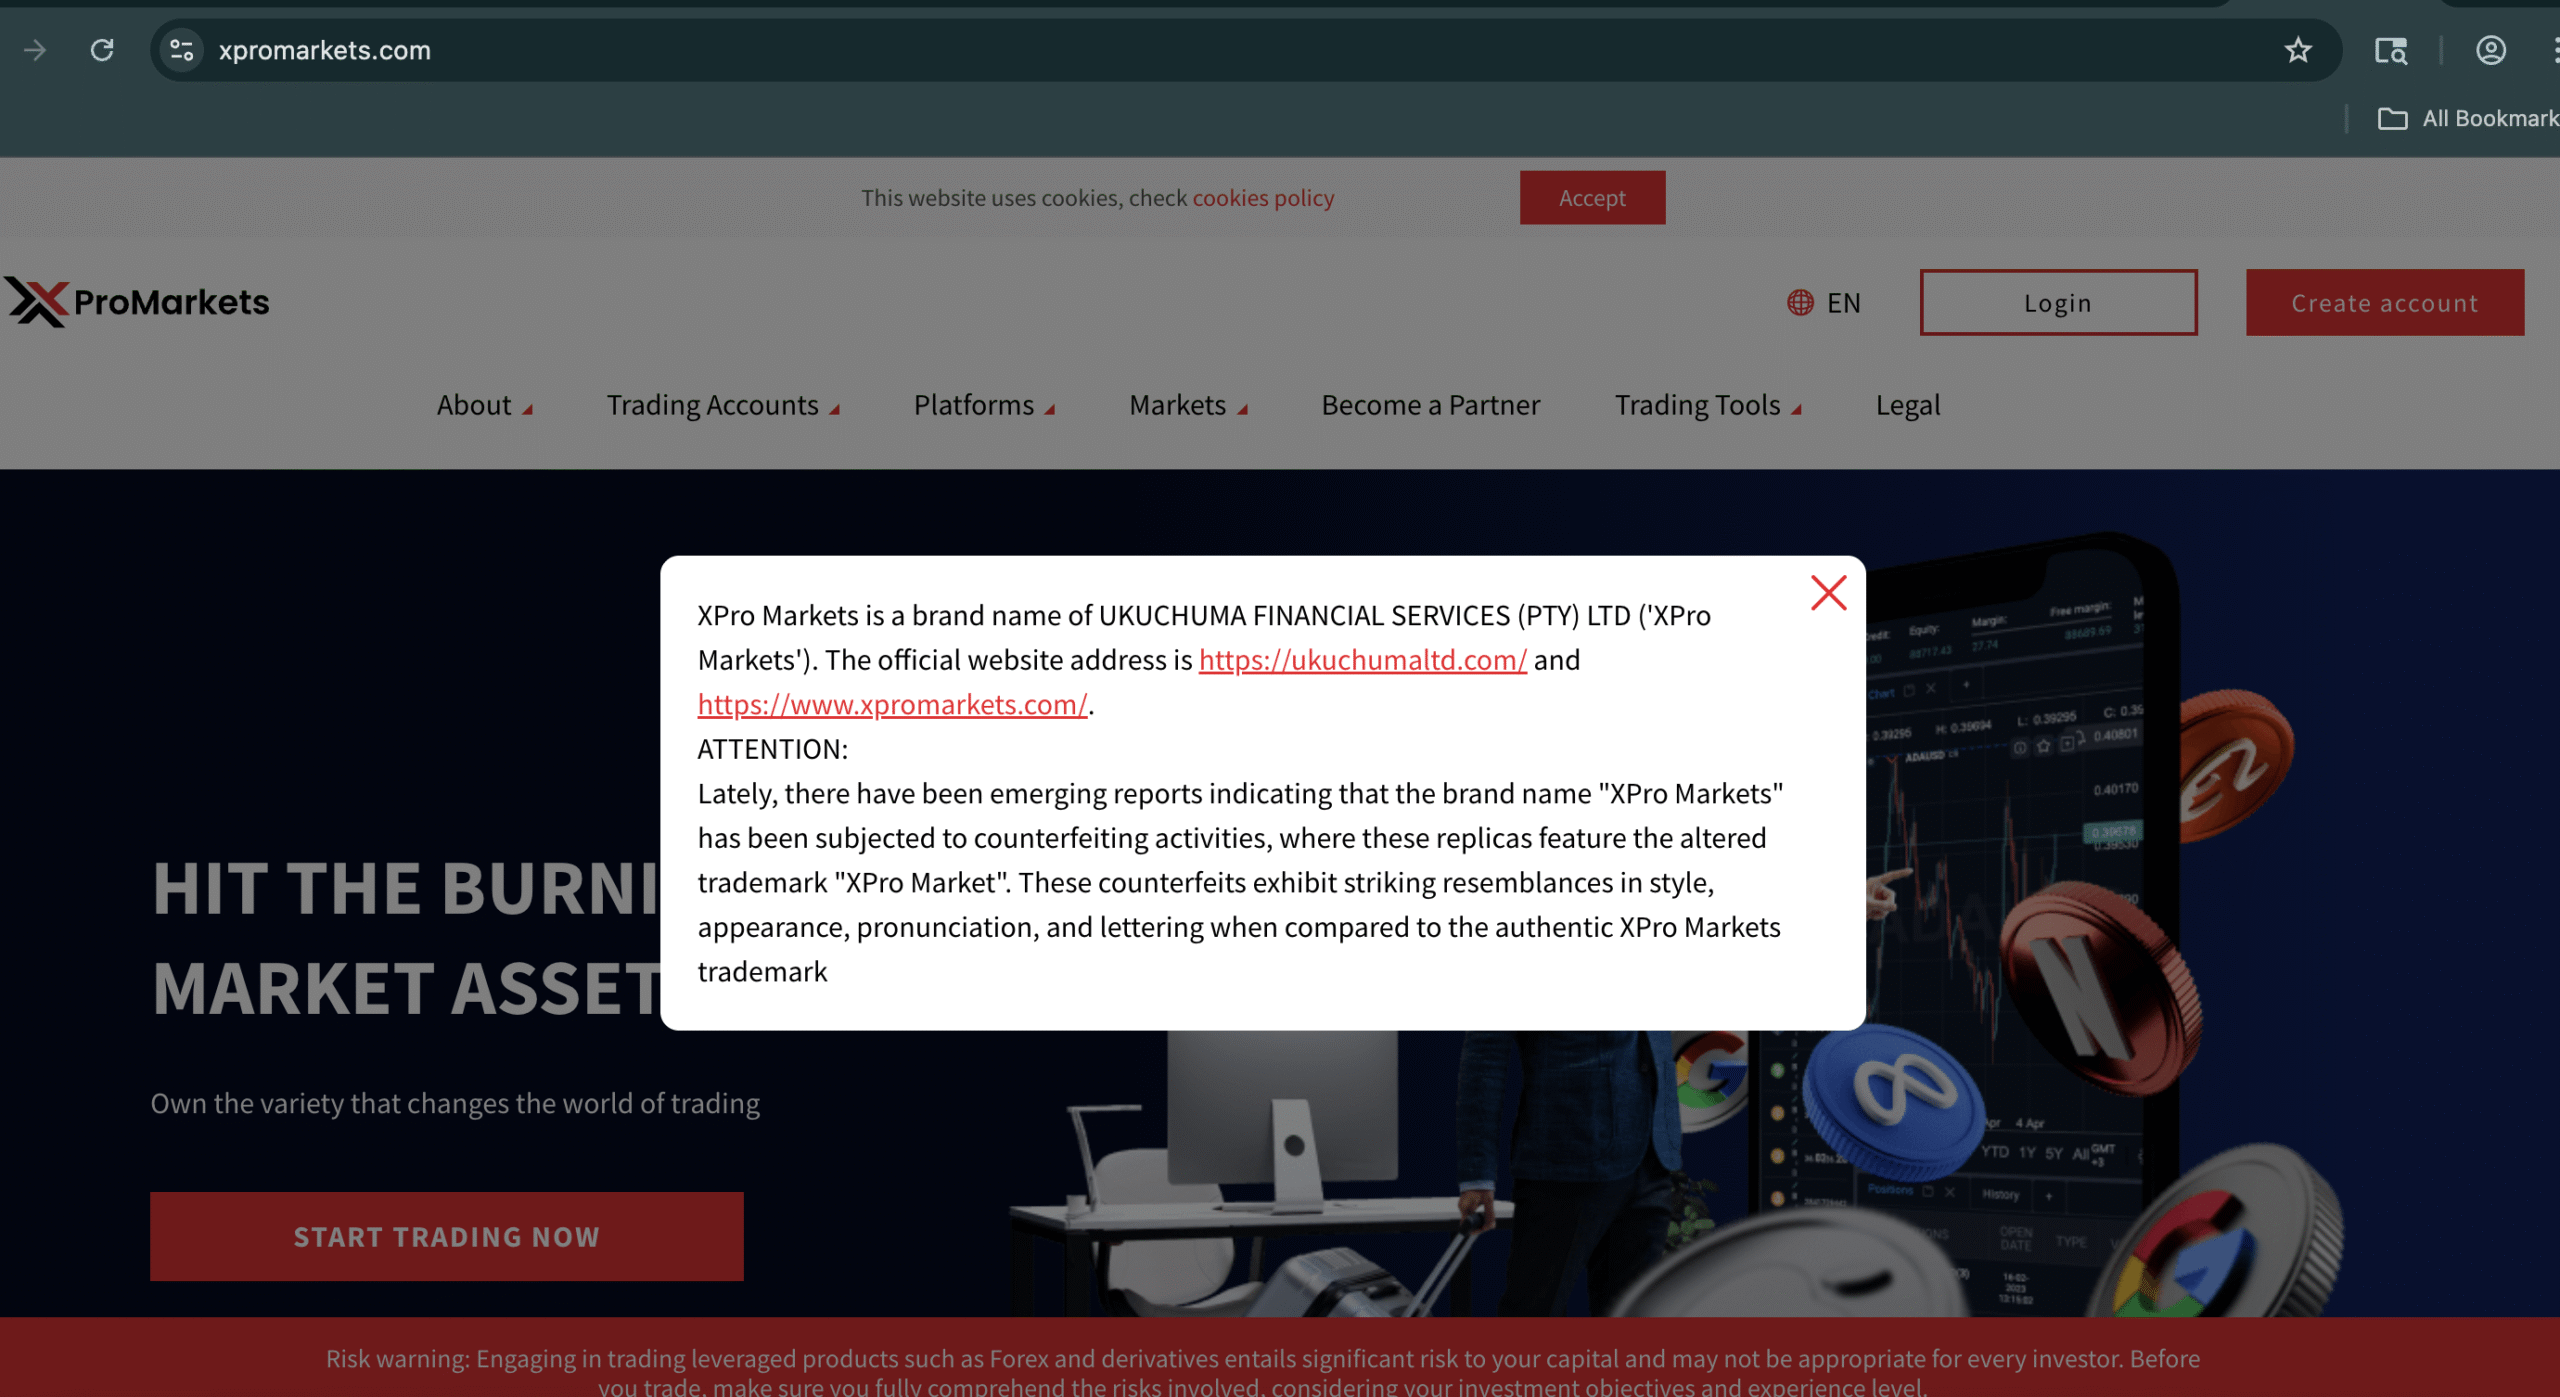This screenshot has width=2560, height=1397.
Task: Expand the Trading Accounts menu
Action: 723,405
